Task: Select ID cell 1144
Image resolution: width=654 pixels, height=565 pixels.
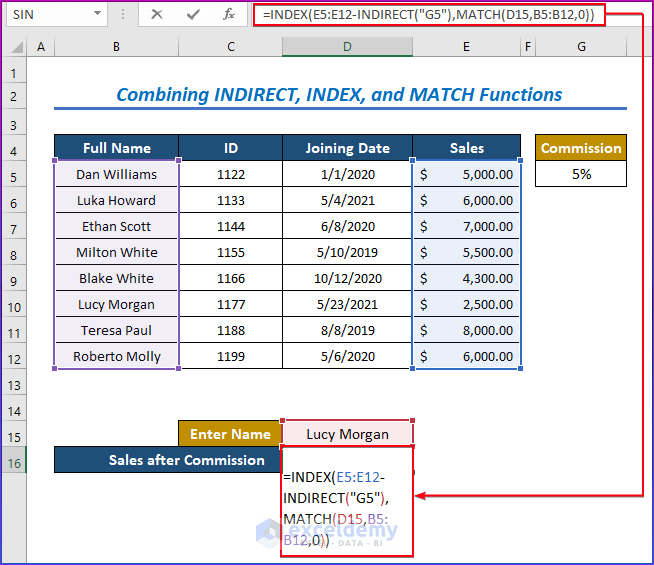Action: tap(231, 226)
